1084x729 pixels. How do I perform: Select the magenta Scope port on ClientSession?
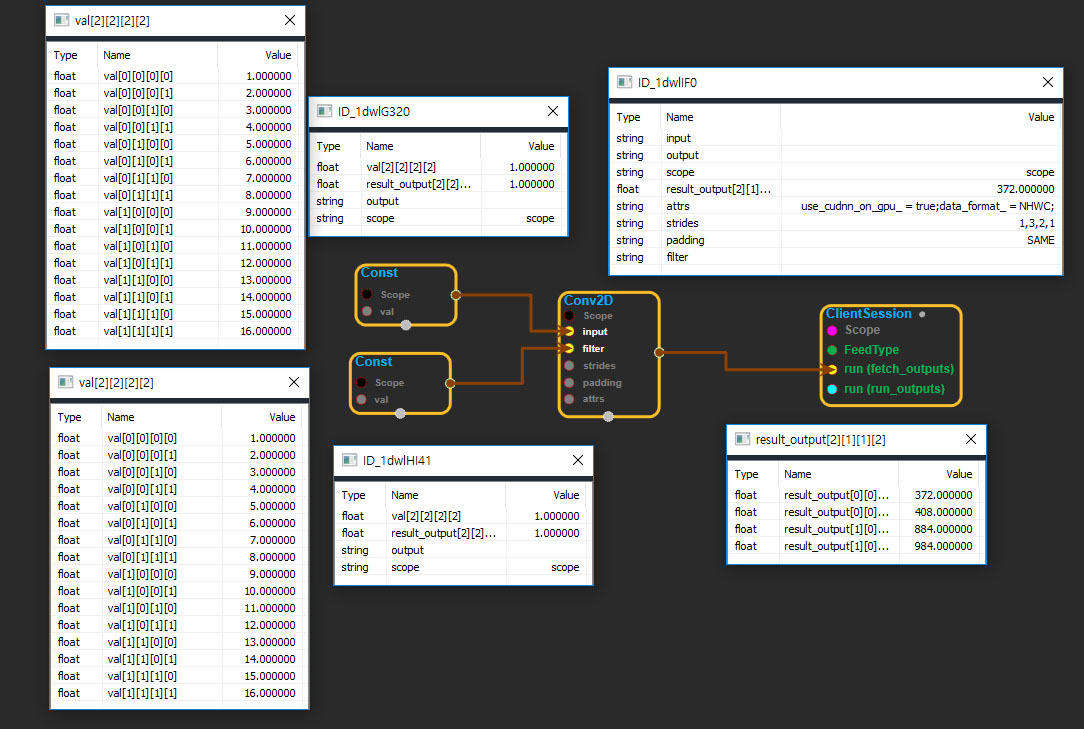[832, 330]
